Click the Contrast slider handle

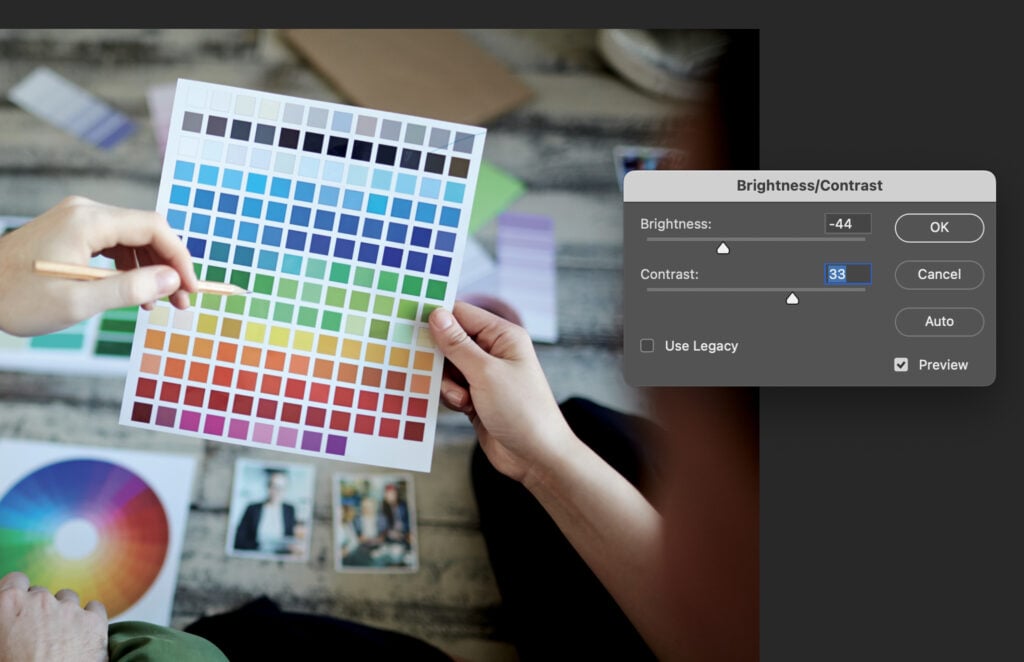click(x=792, y=298)
